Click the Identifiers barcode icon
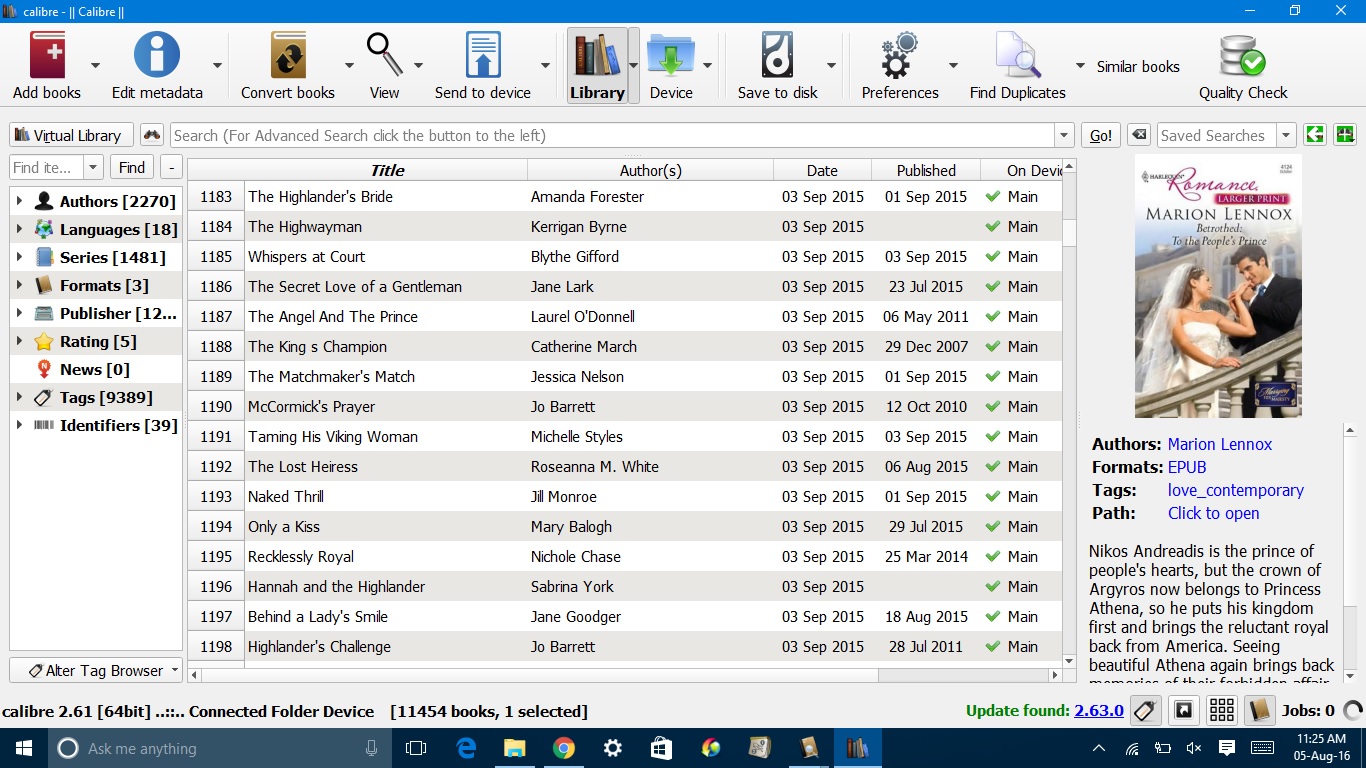The width and height of the screenshot is (1366, 768). click(44, 425)
